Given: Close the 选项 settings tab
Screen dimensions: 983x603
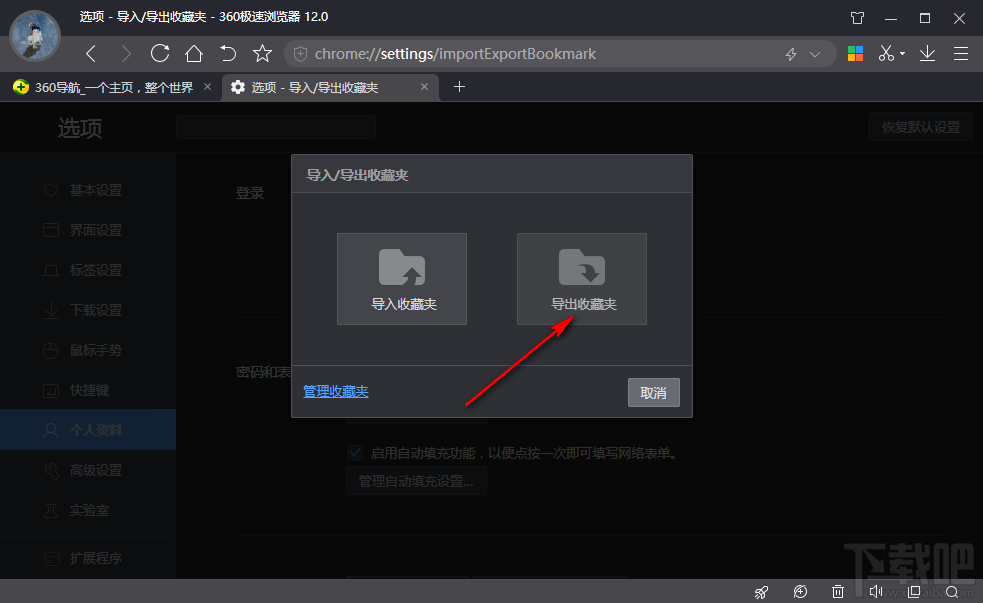Looking at the screenshot, I should point(424,87).
